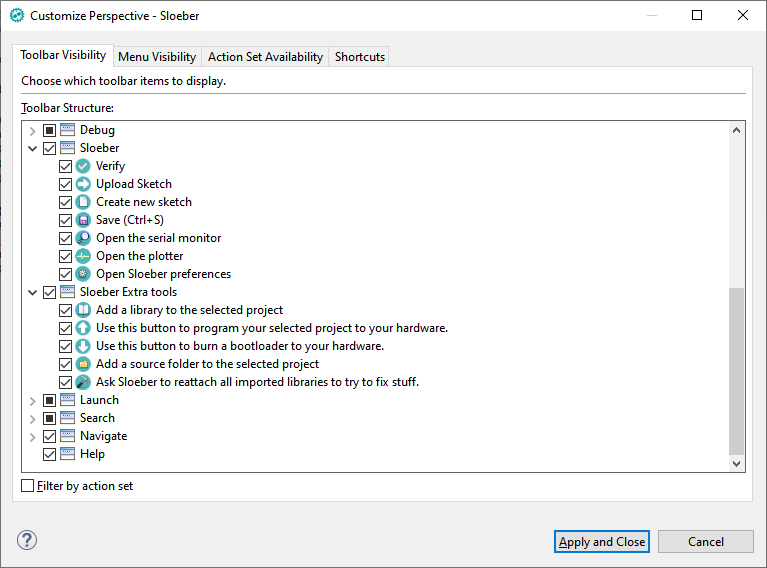Click the Help toolbar group icon
The image size is (767, 568).
pyautogui.click(x=68, y=454)
